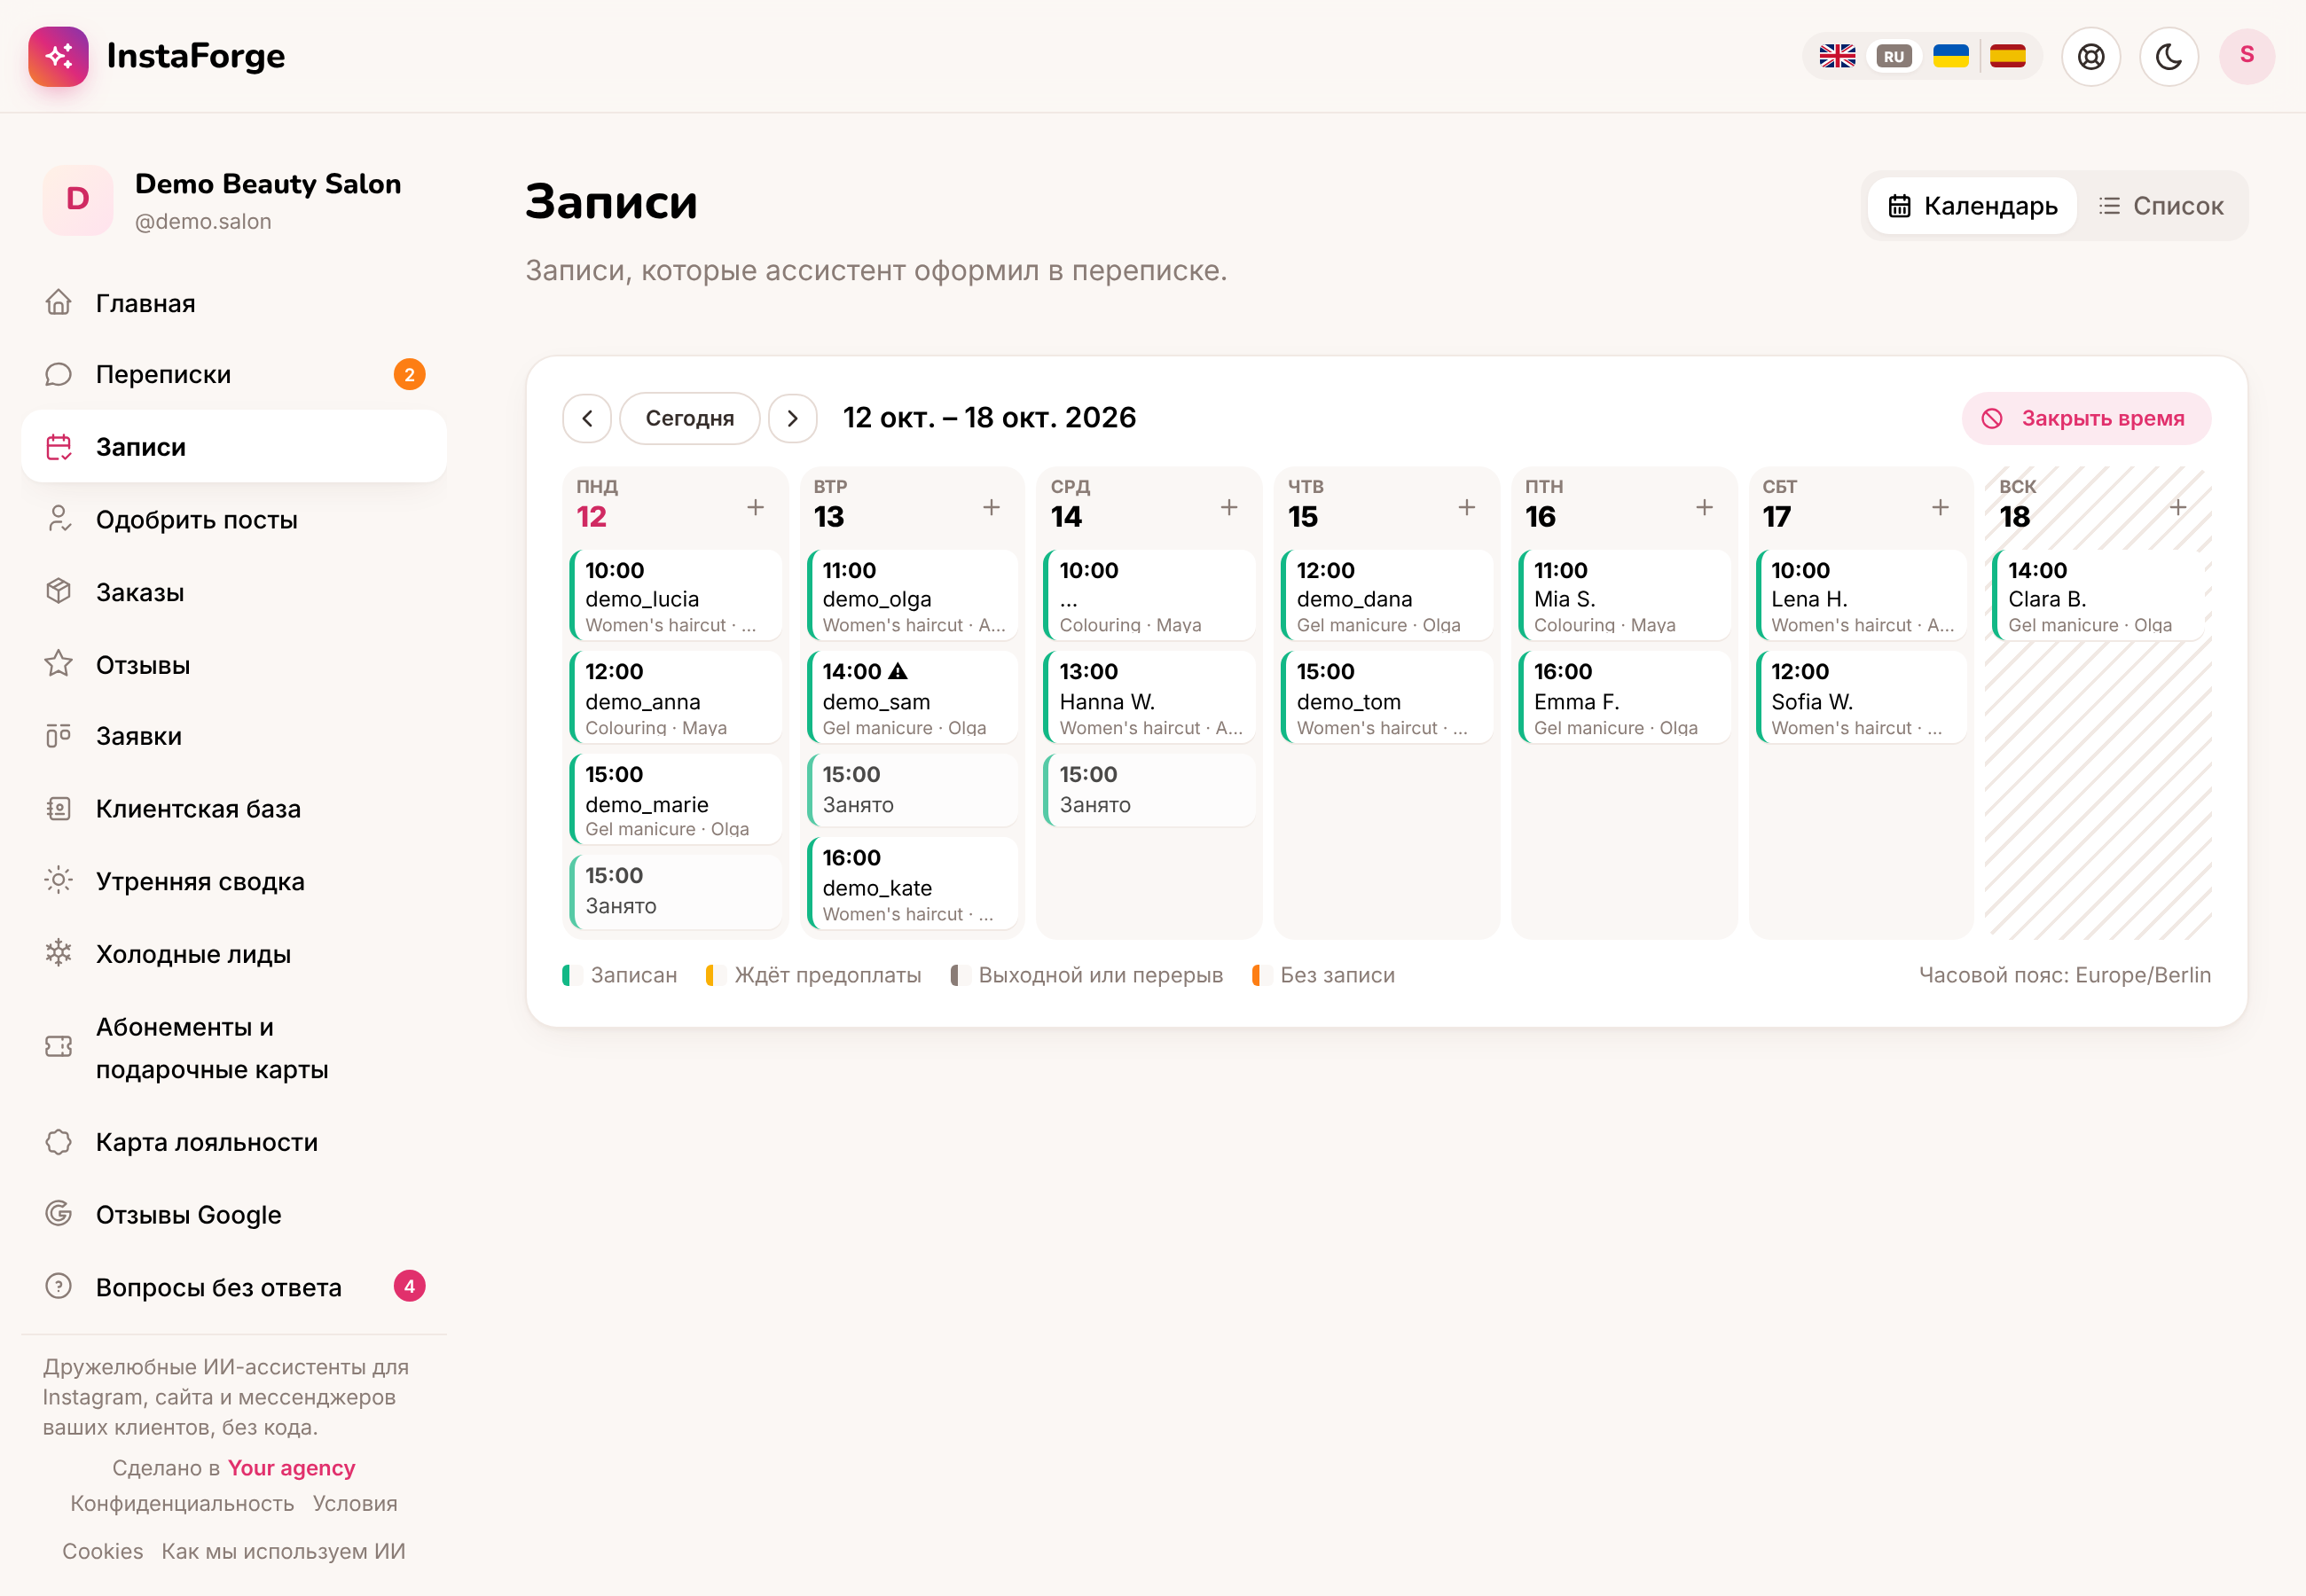Image resolution: width=2306 pixels, height=1596 pixels.
Task: Click the Абонементы ticket icon
Action: [x=59, y=1047]
